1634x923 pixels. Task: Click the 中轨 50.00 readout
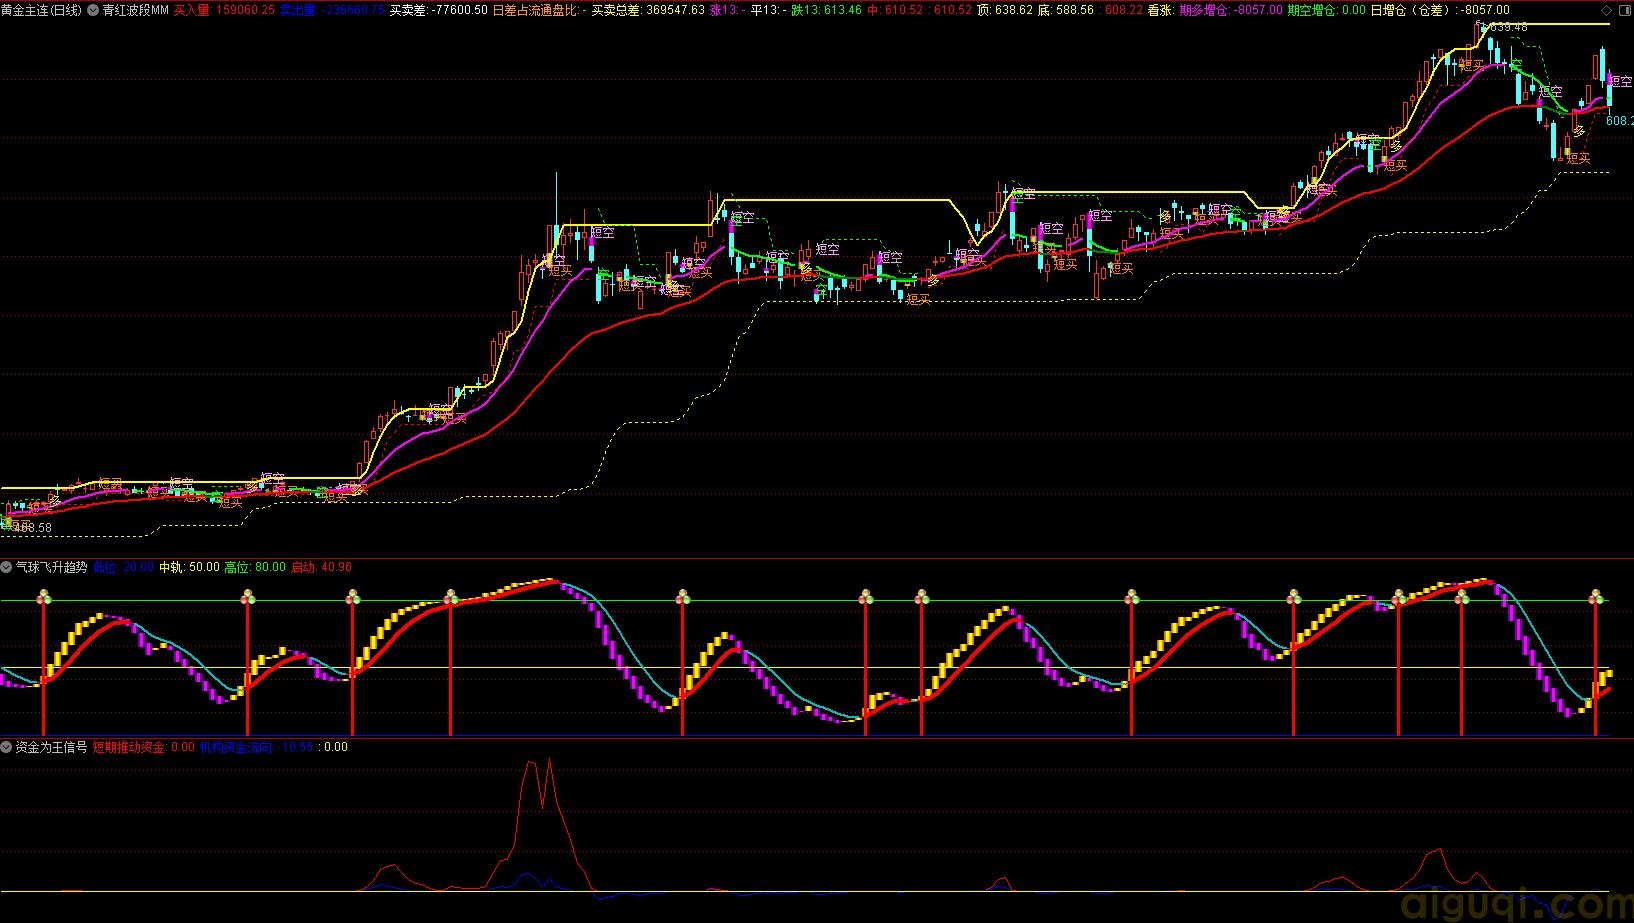tap(190, 567)
